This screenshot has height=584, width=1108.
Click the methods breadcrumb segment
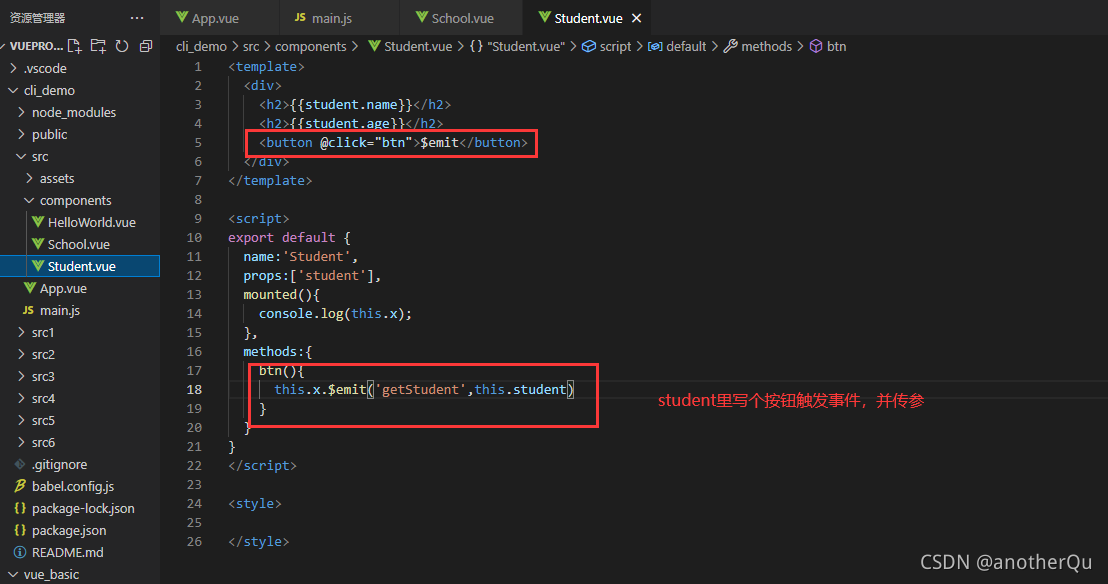pyautogui.click(x=766, y=46)
